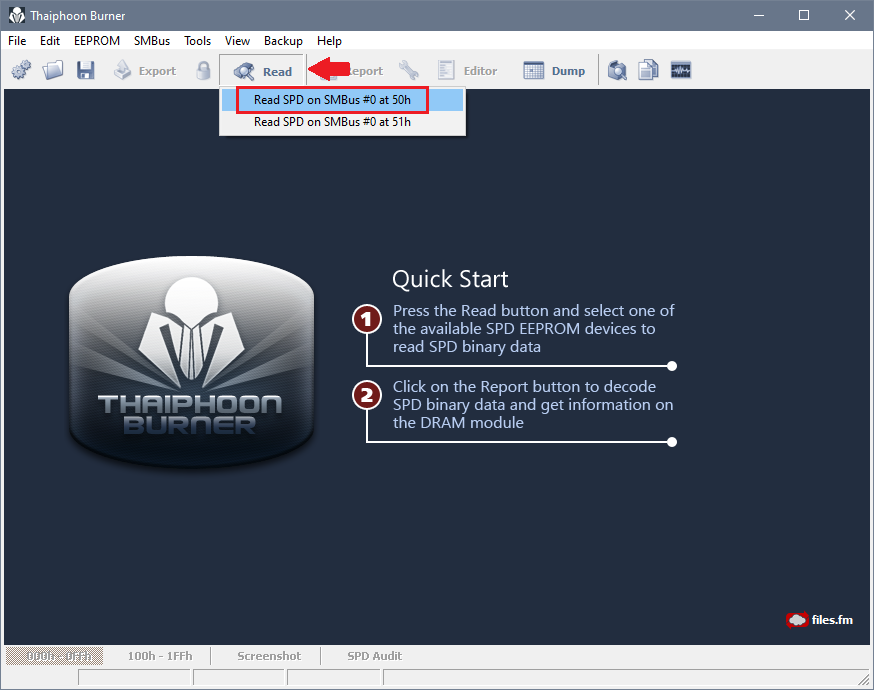Screen dimensions: 874x690
Task: Select Read SPD on SMBus #0 at 51h
Action: tap(342, 122)
